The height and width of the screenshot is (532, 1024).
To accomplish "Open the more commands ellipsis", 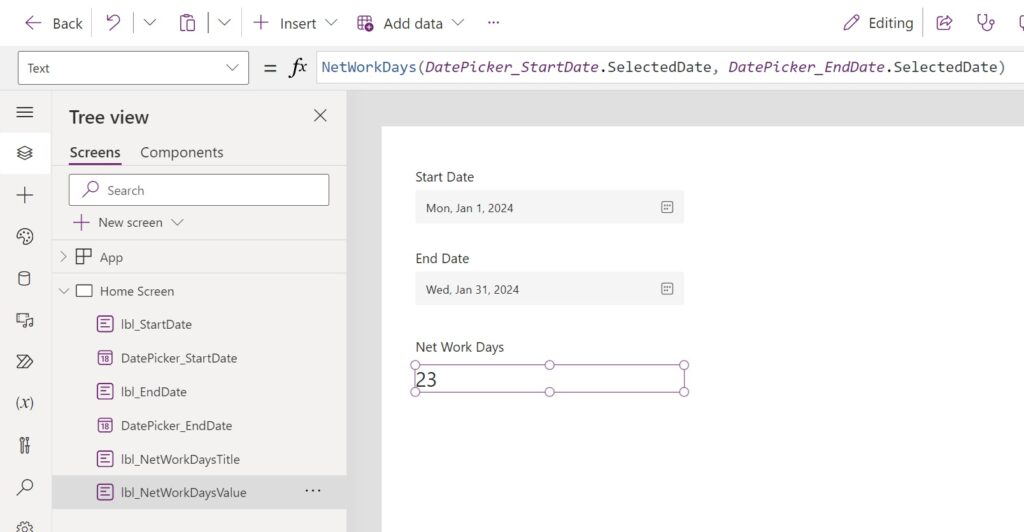I will click(494, 23).
